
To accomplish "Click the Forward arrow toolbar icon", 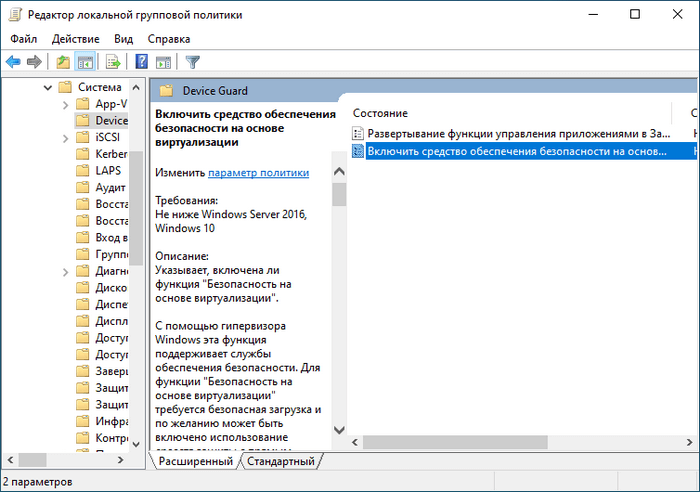I will point(34,62).
